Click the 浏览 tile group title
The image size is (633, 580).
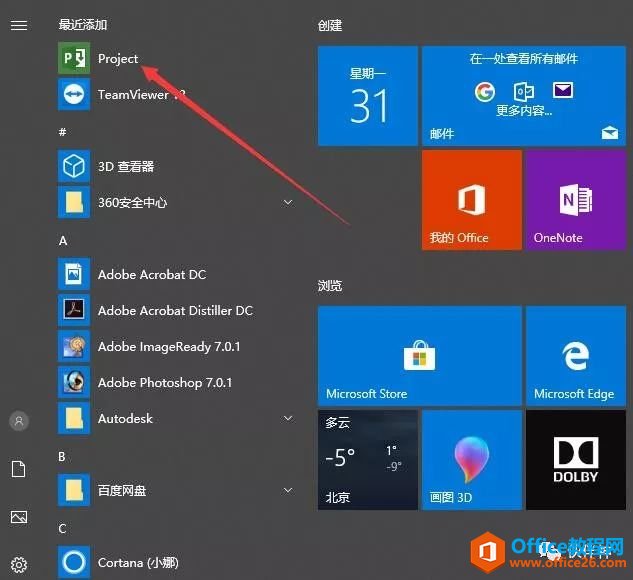point(330,285)
